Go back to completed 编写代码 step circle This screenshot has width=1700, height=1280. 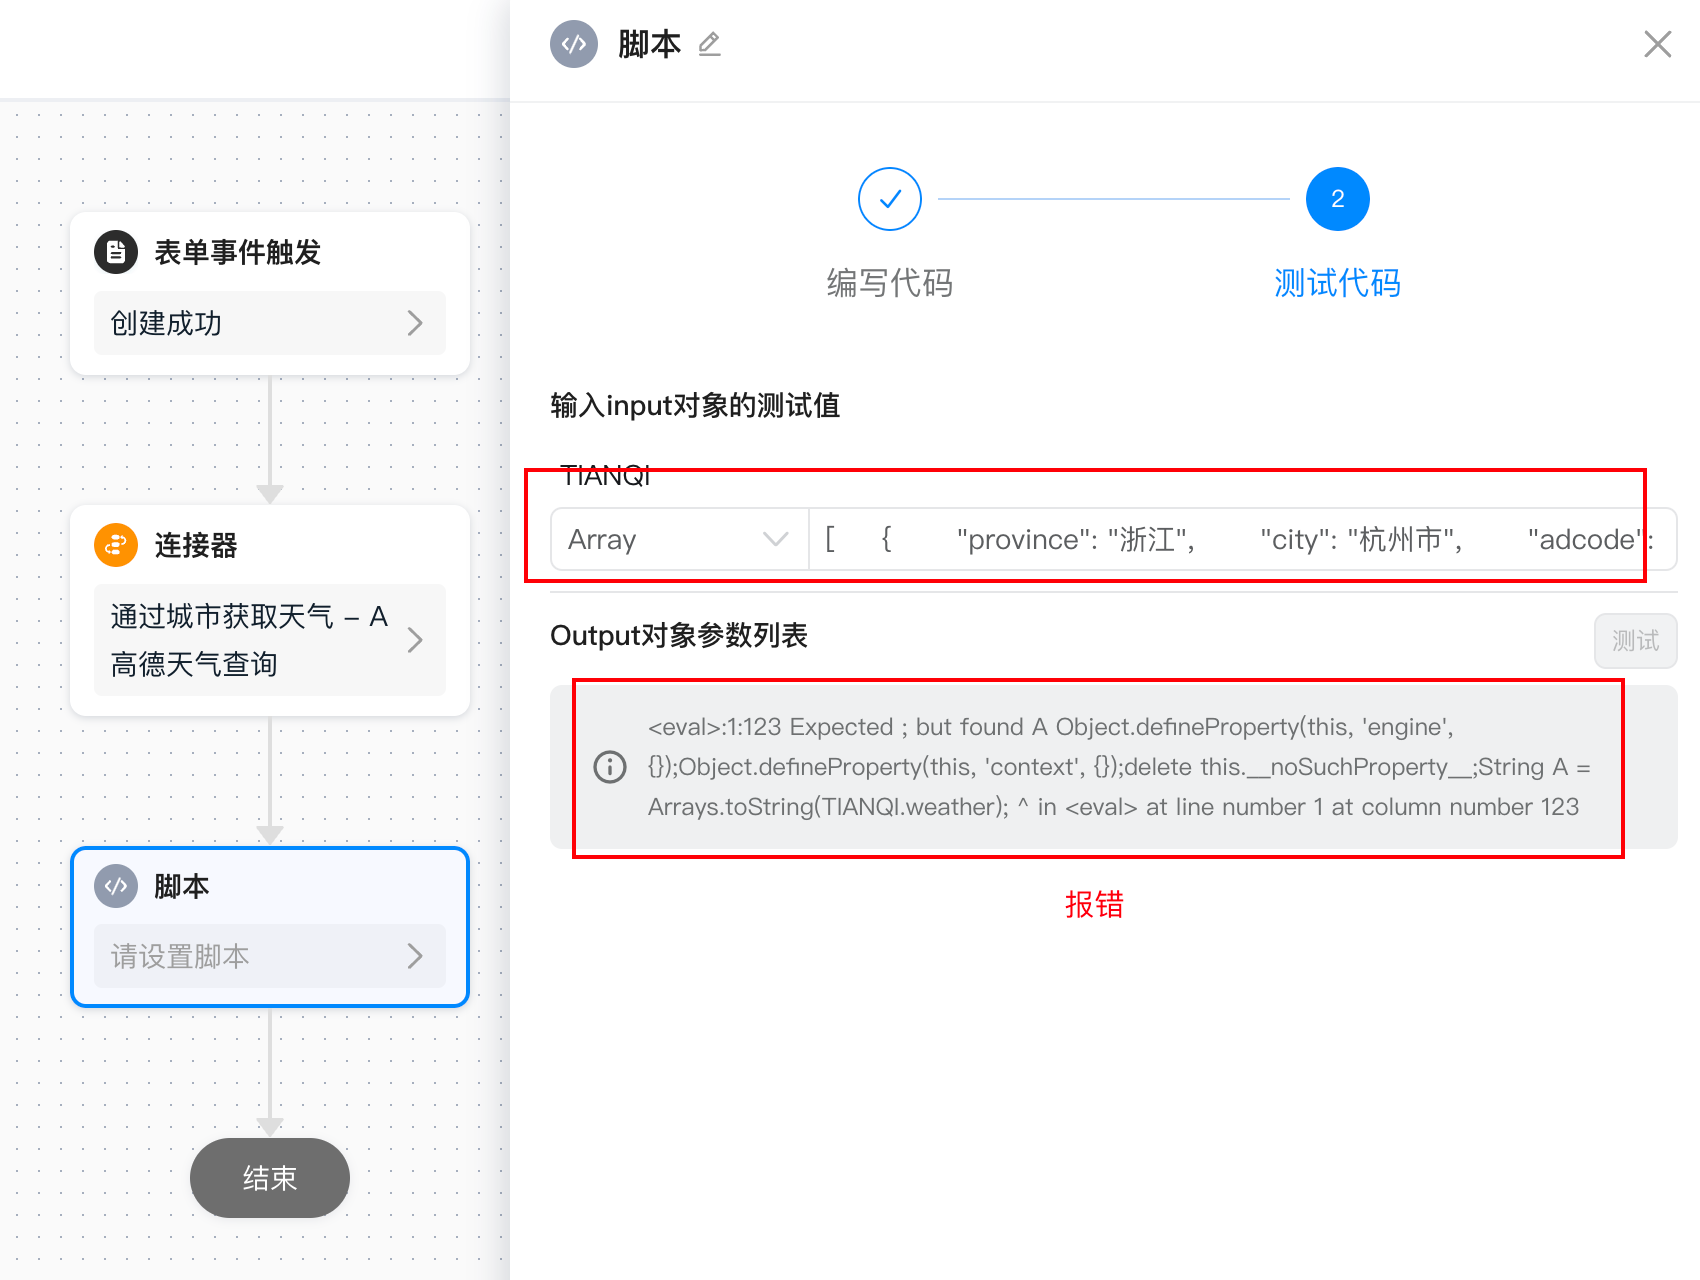click(890, 199)
